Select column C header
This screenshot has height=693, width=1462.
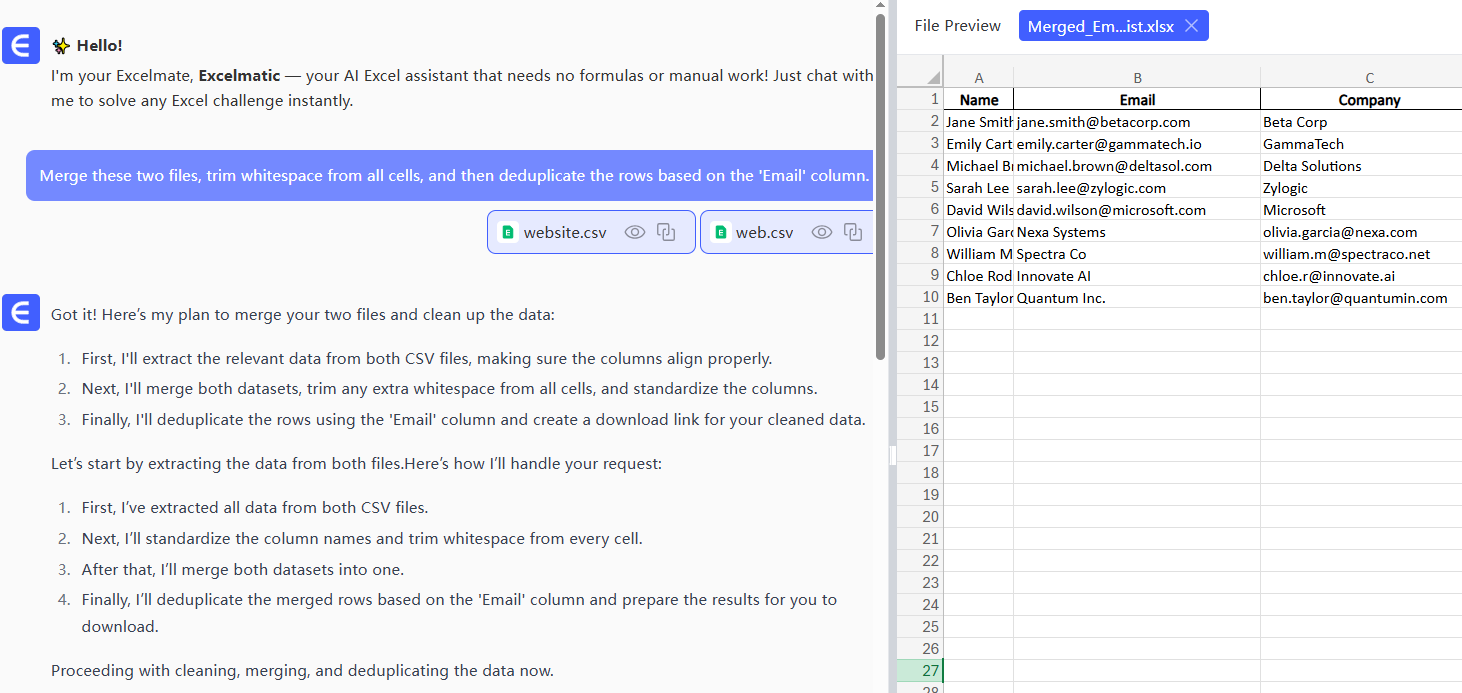coord(1368,78)
